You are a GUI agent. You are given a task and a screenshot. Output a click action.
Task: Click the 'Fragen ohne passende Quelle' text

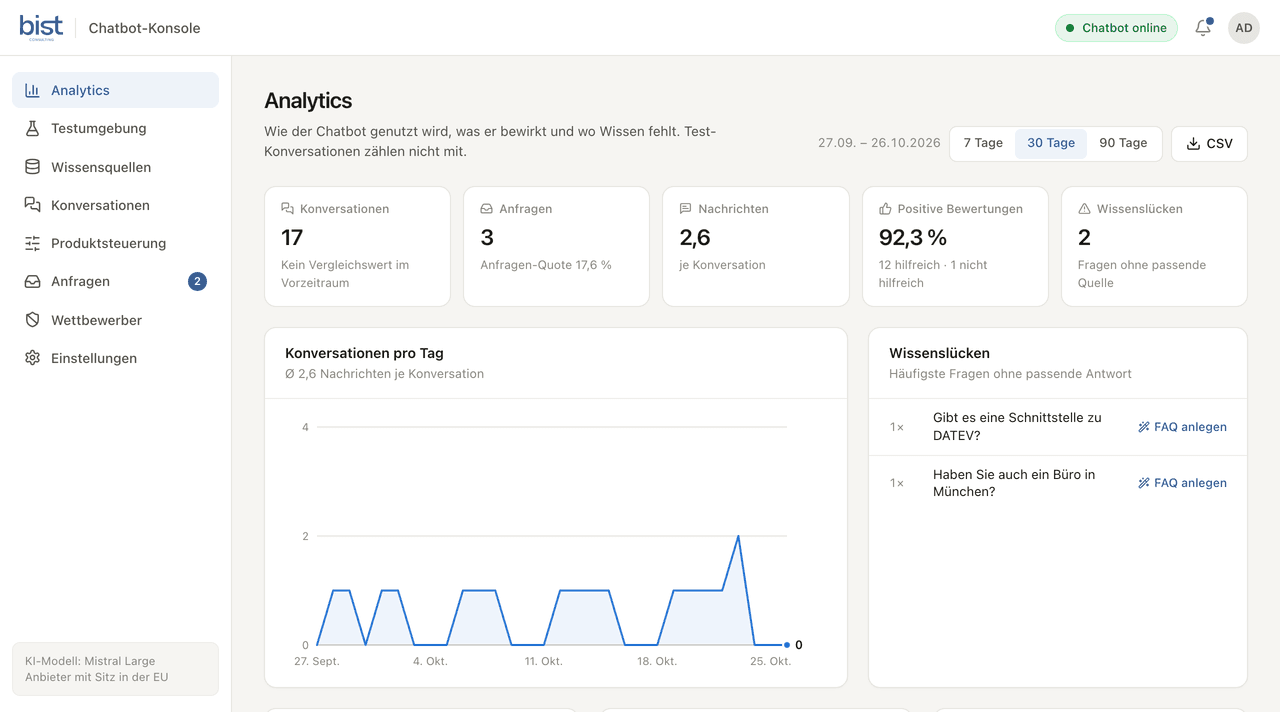(1142, 274)
